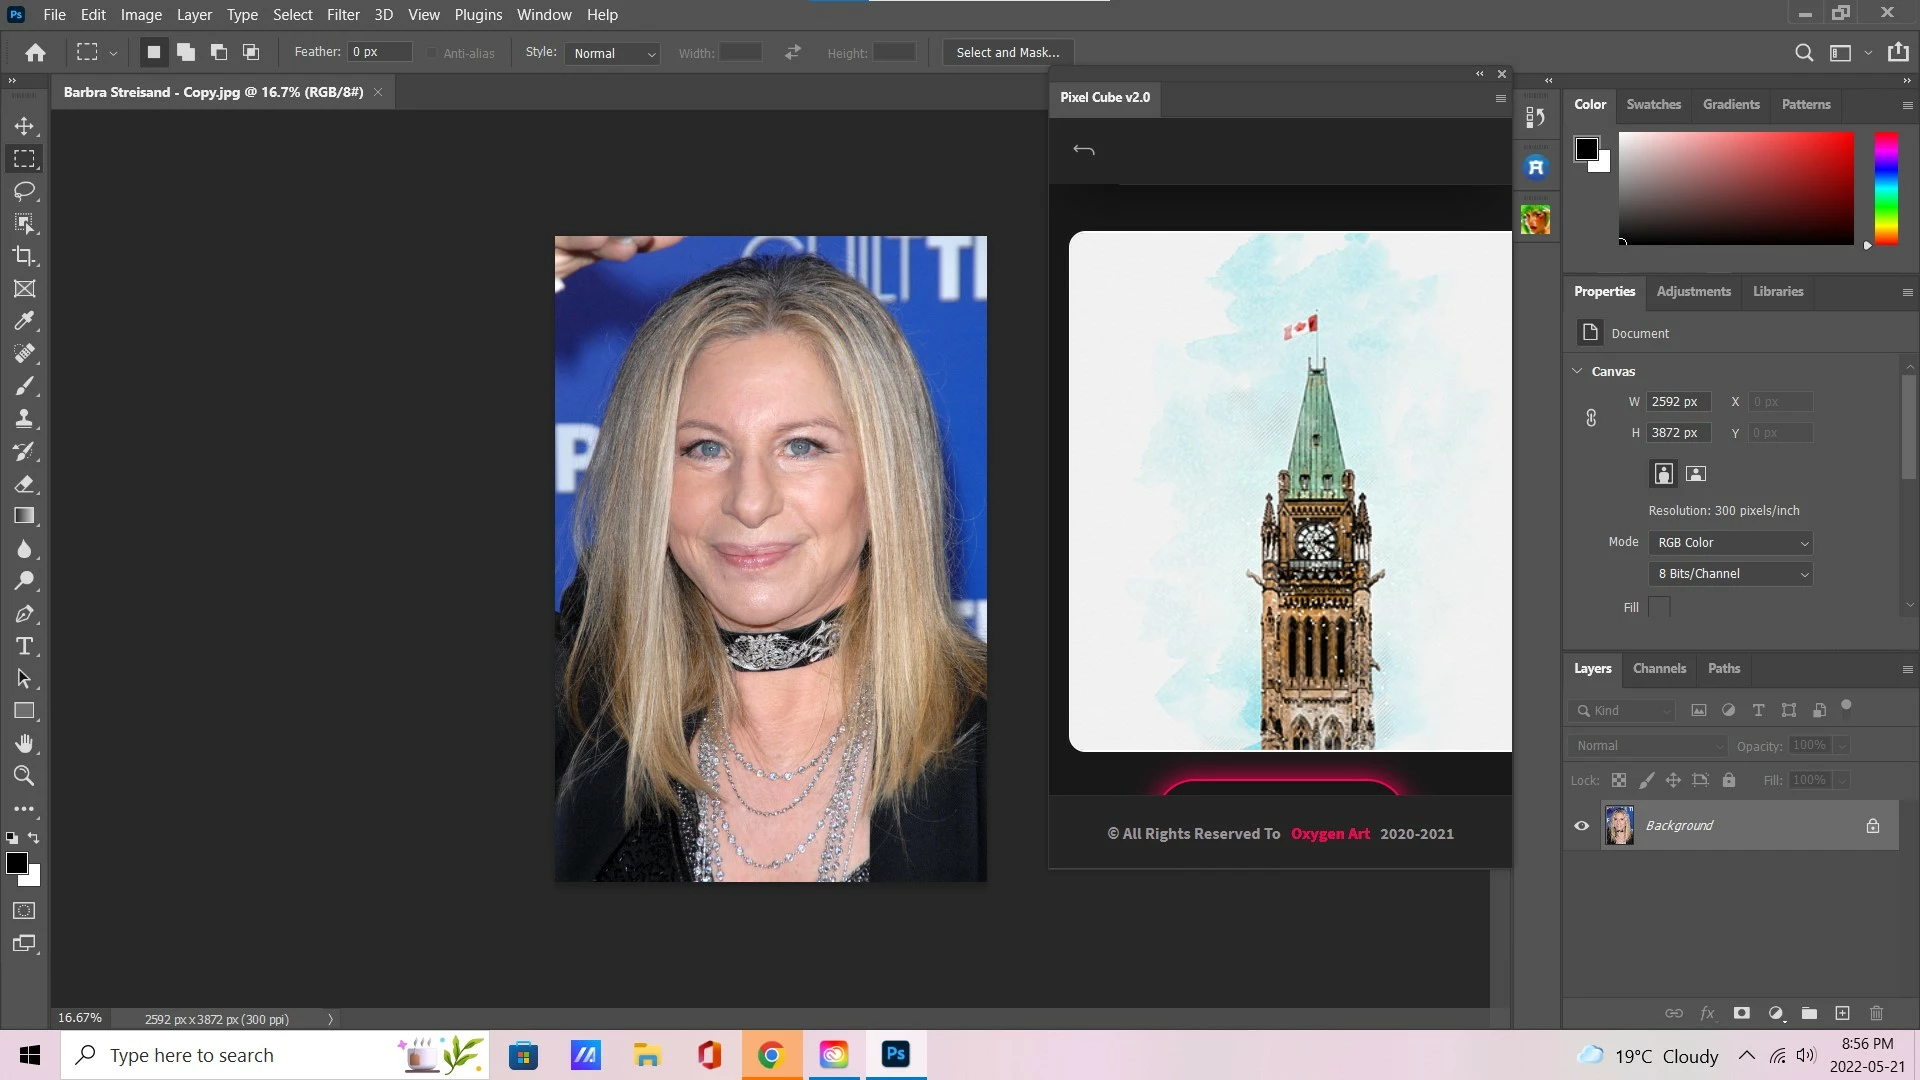Switch to the Channels tab
1920x1080 pixels.
click(1659, 669)
